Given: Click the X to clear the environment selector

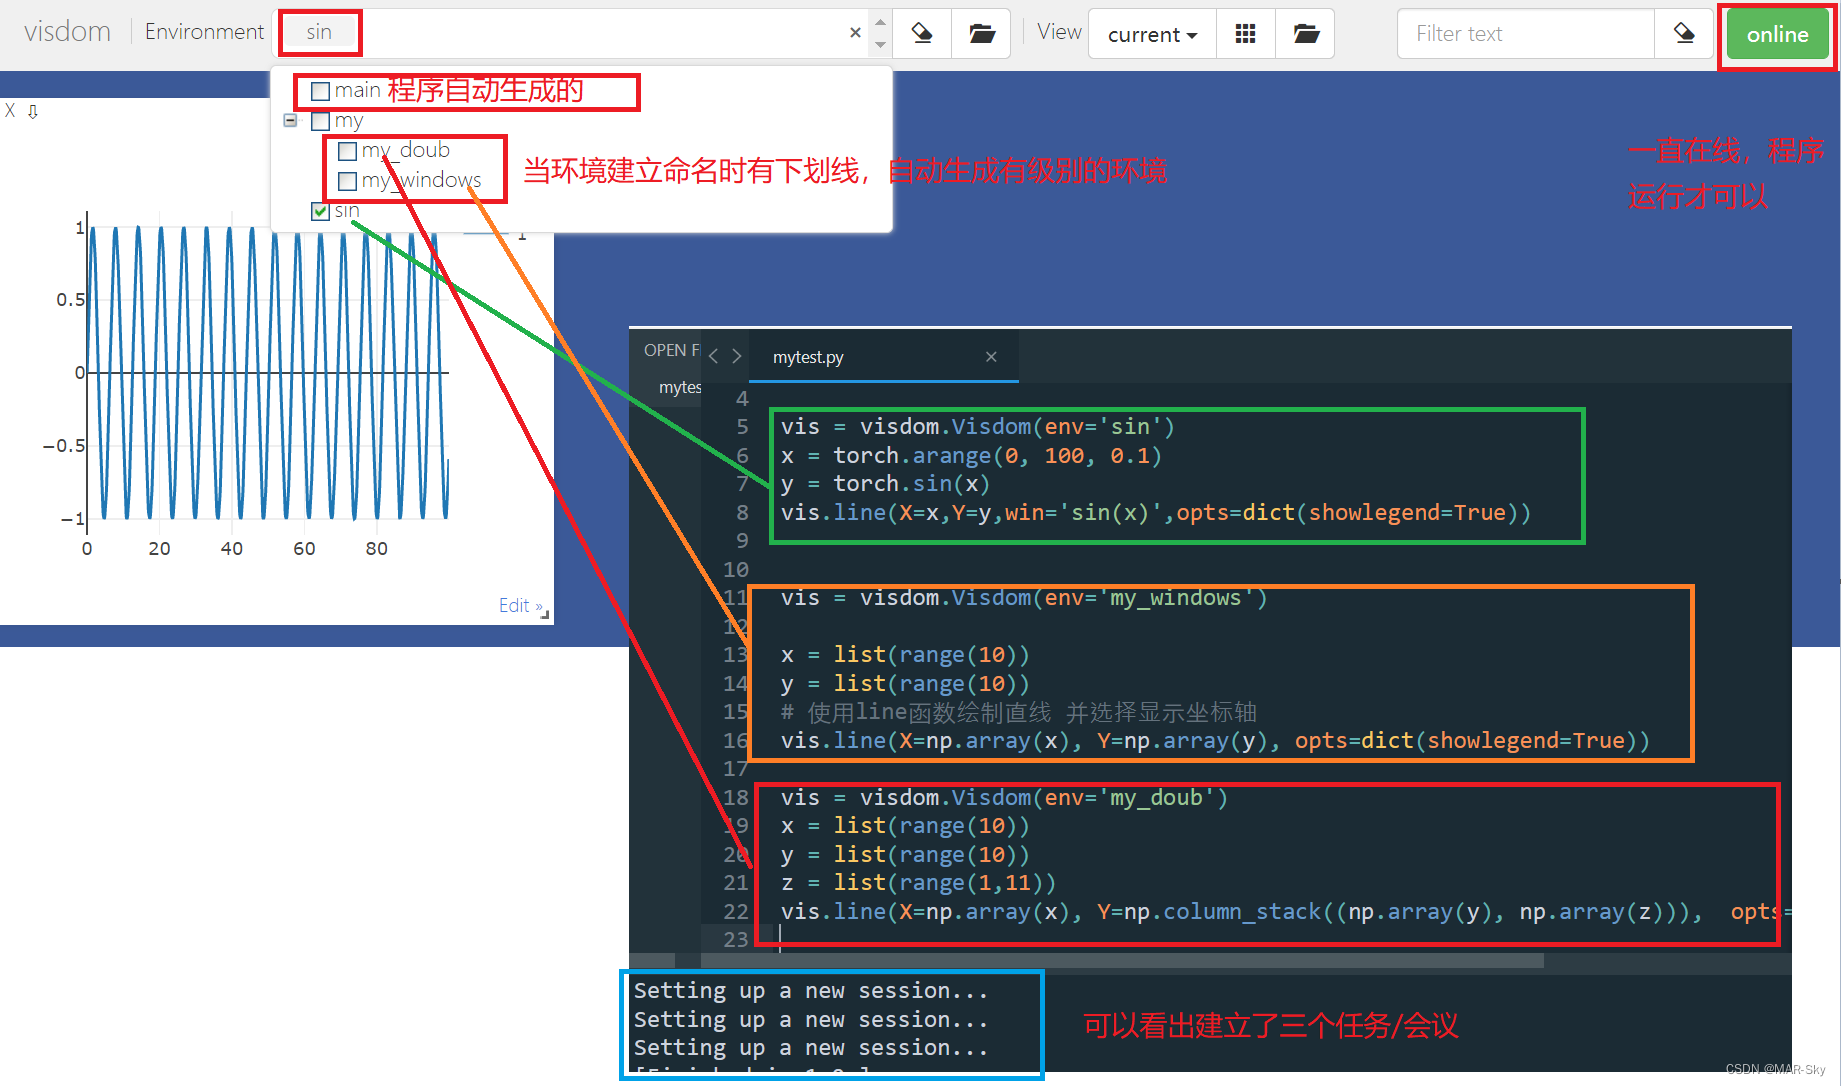Looking at the screenshot, I should 855,32.
